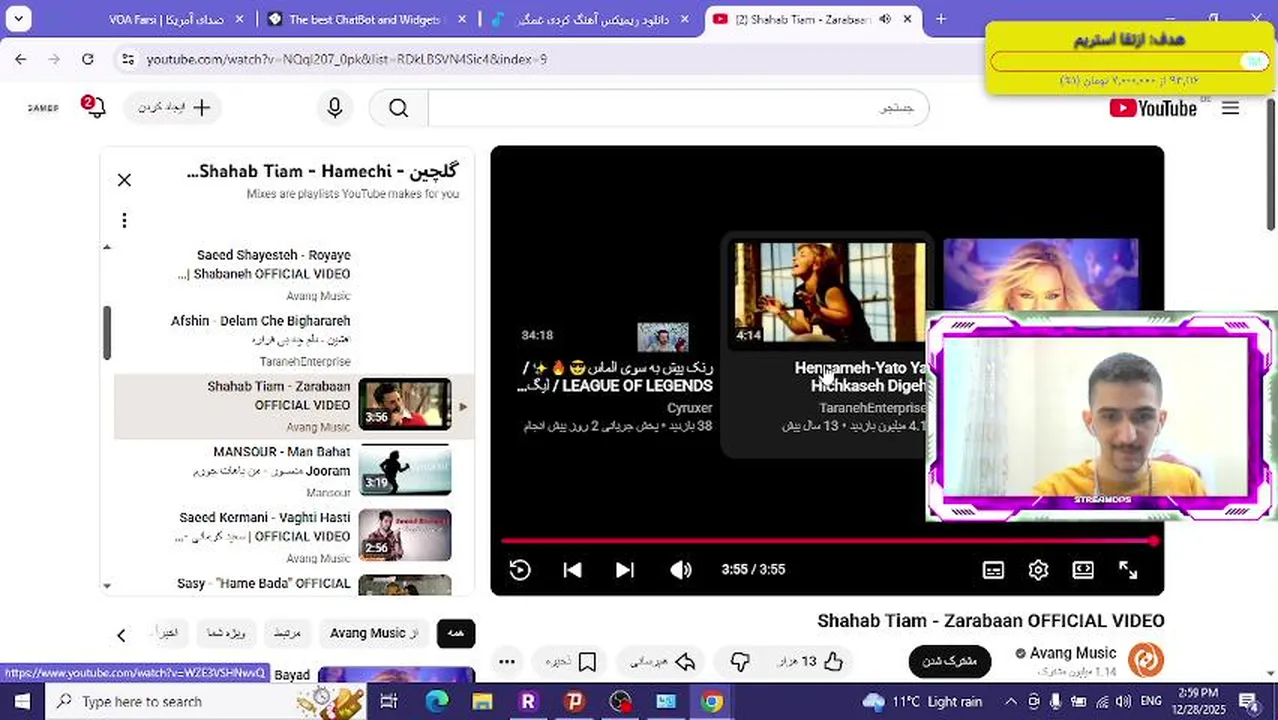The width and height of the screenshot is (1278, 720).
Task: Click the YouTube search input field
Action: pyautogui.click(x=678, y=108)
